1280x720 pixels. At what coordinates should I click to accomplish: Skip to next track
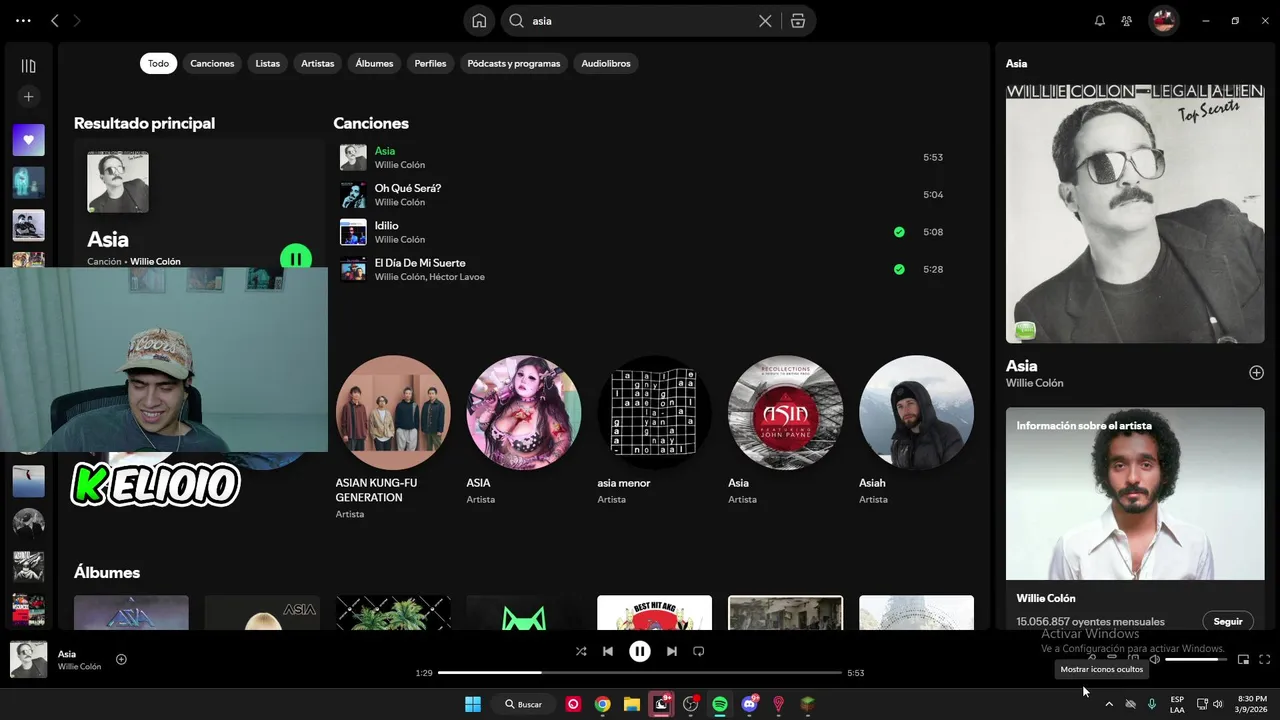click(672, 651)
